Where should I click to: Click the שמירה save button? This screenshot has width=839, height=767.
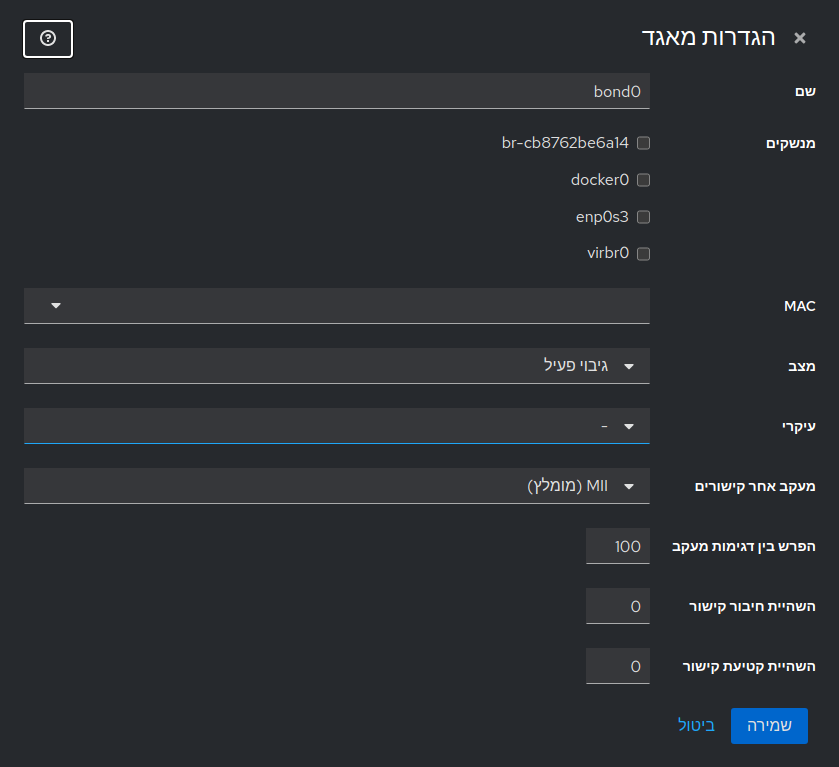[x=769, y=725]
